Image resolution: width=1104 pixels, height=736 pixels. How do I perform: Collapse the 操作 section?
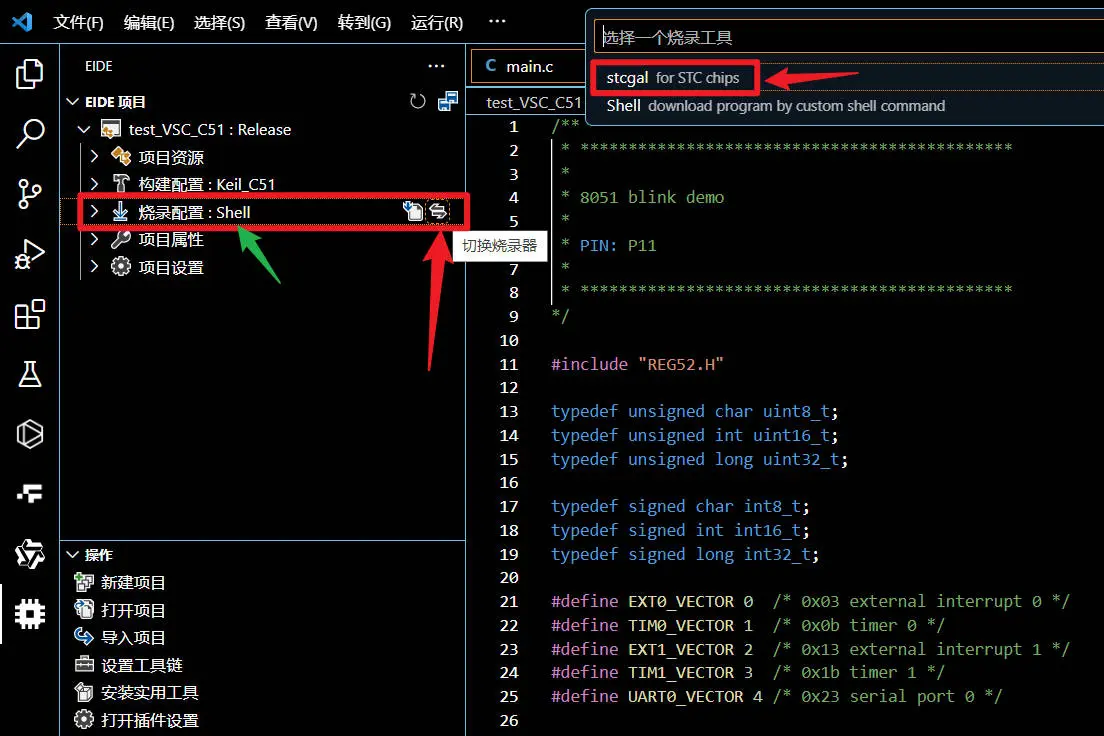point(72,555)
